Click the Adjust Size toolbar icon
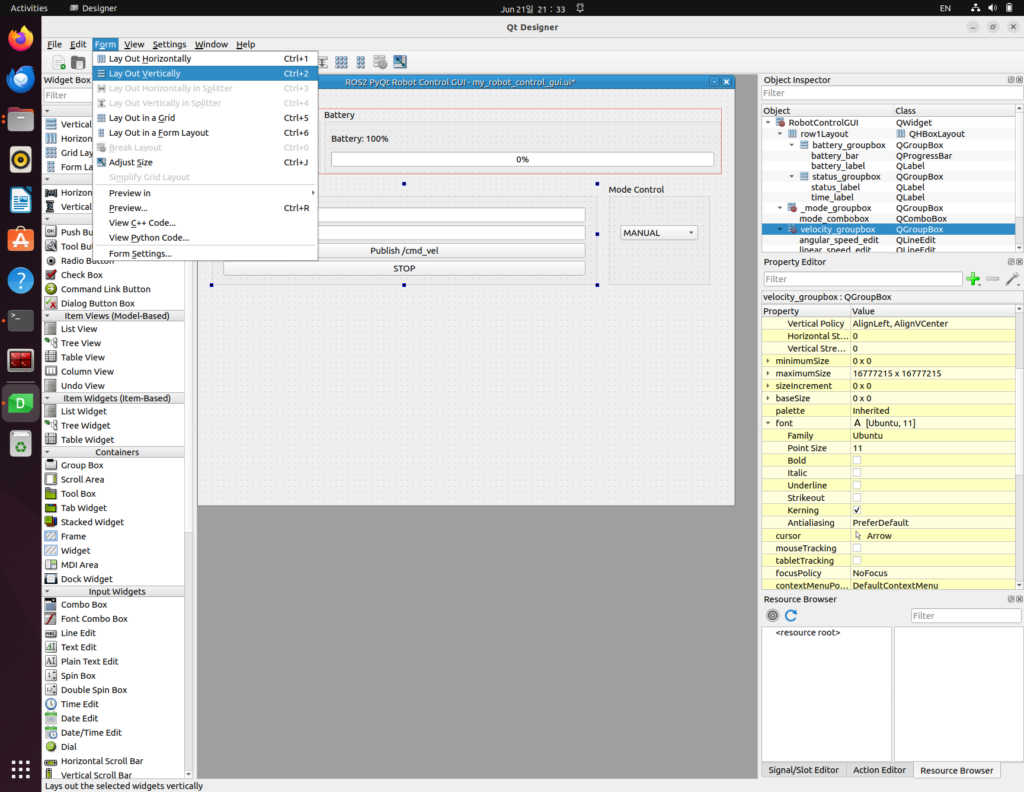 [400, 62]
